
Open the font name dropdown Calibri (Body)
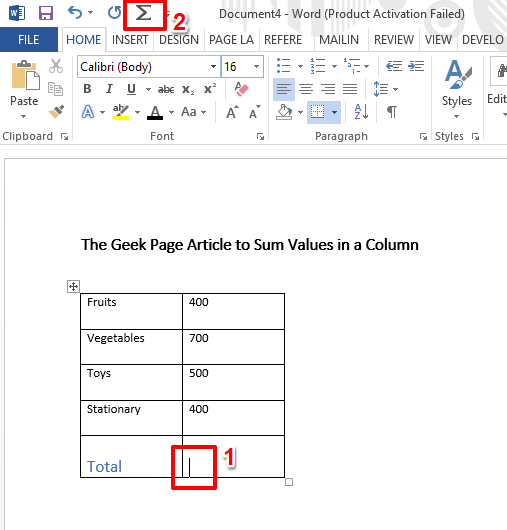[x=213, y=67]
